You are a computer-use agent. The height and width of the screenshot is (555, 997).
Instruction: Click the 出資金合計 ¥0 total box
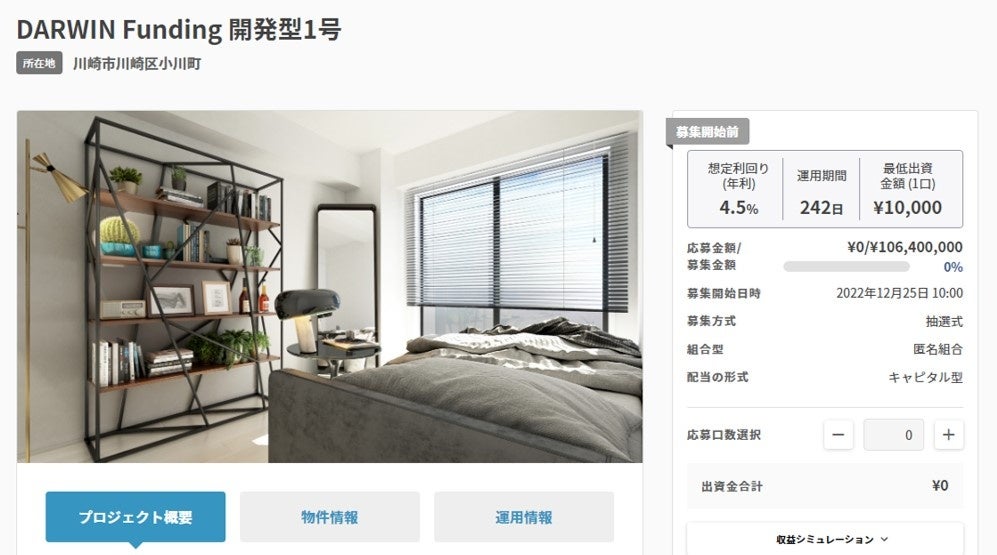click(x=825, y=486)
